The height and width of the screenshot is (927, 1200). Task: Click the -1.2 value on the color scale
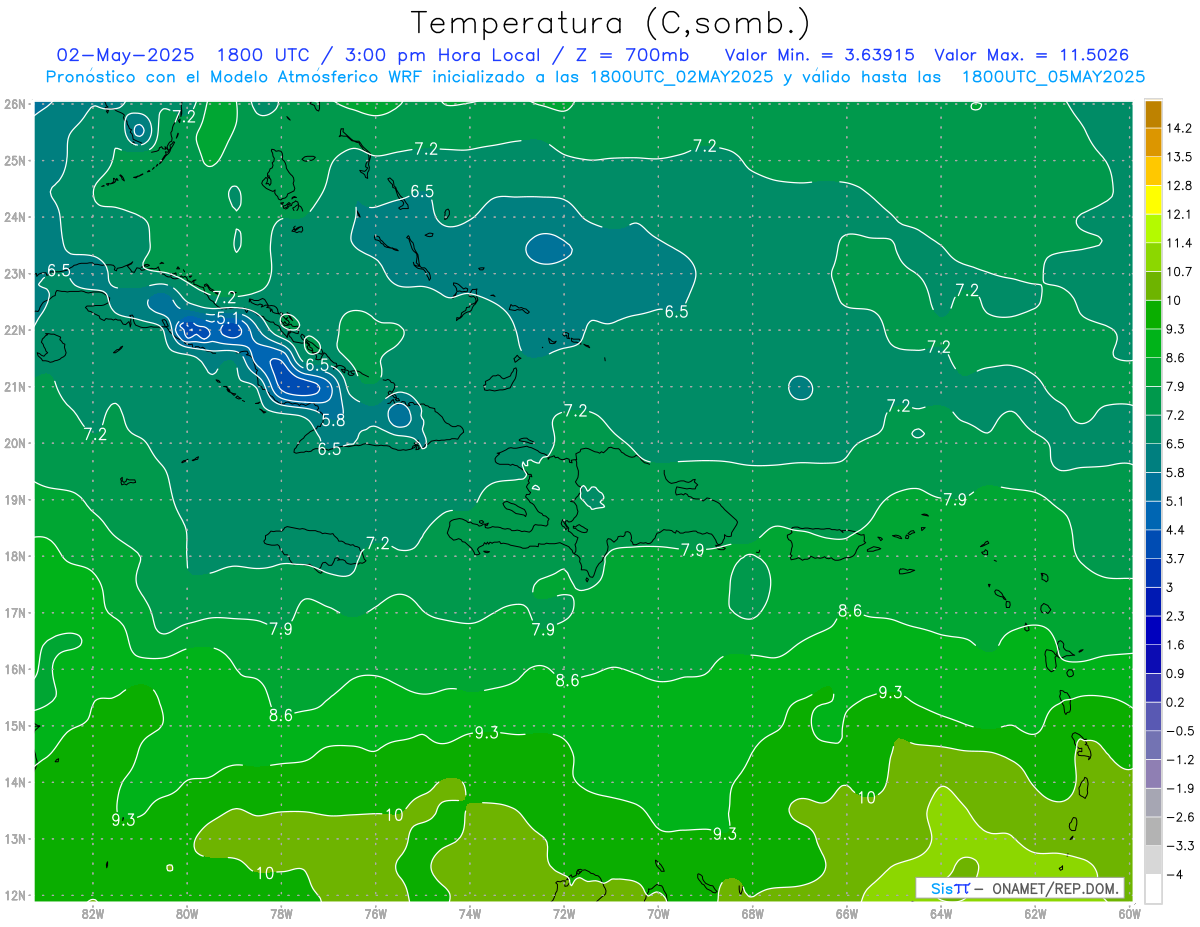tap(1181, 760)
